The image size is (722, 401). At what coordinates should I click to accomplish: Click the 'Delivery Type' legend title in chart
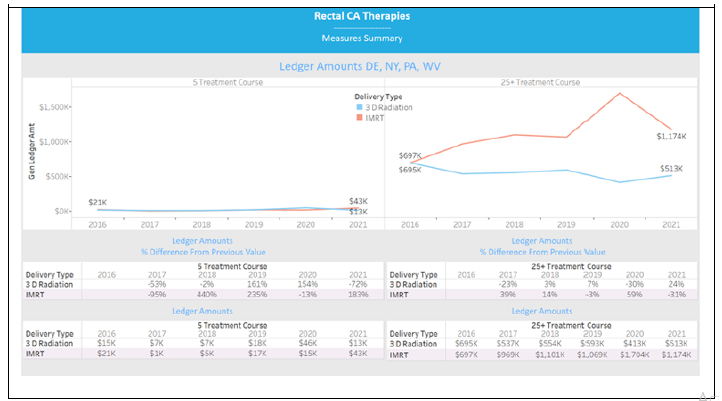point(378,97)
